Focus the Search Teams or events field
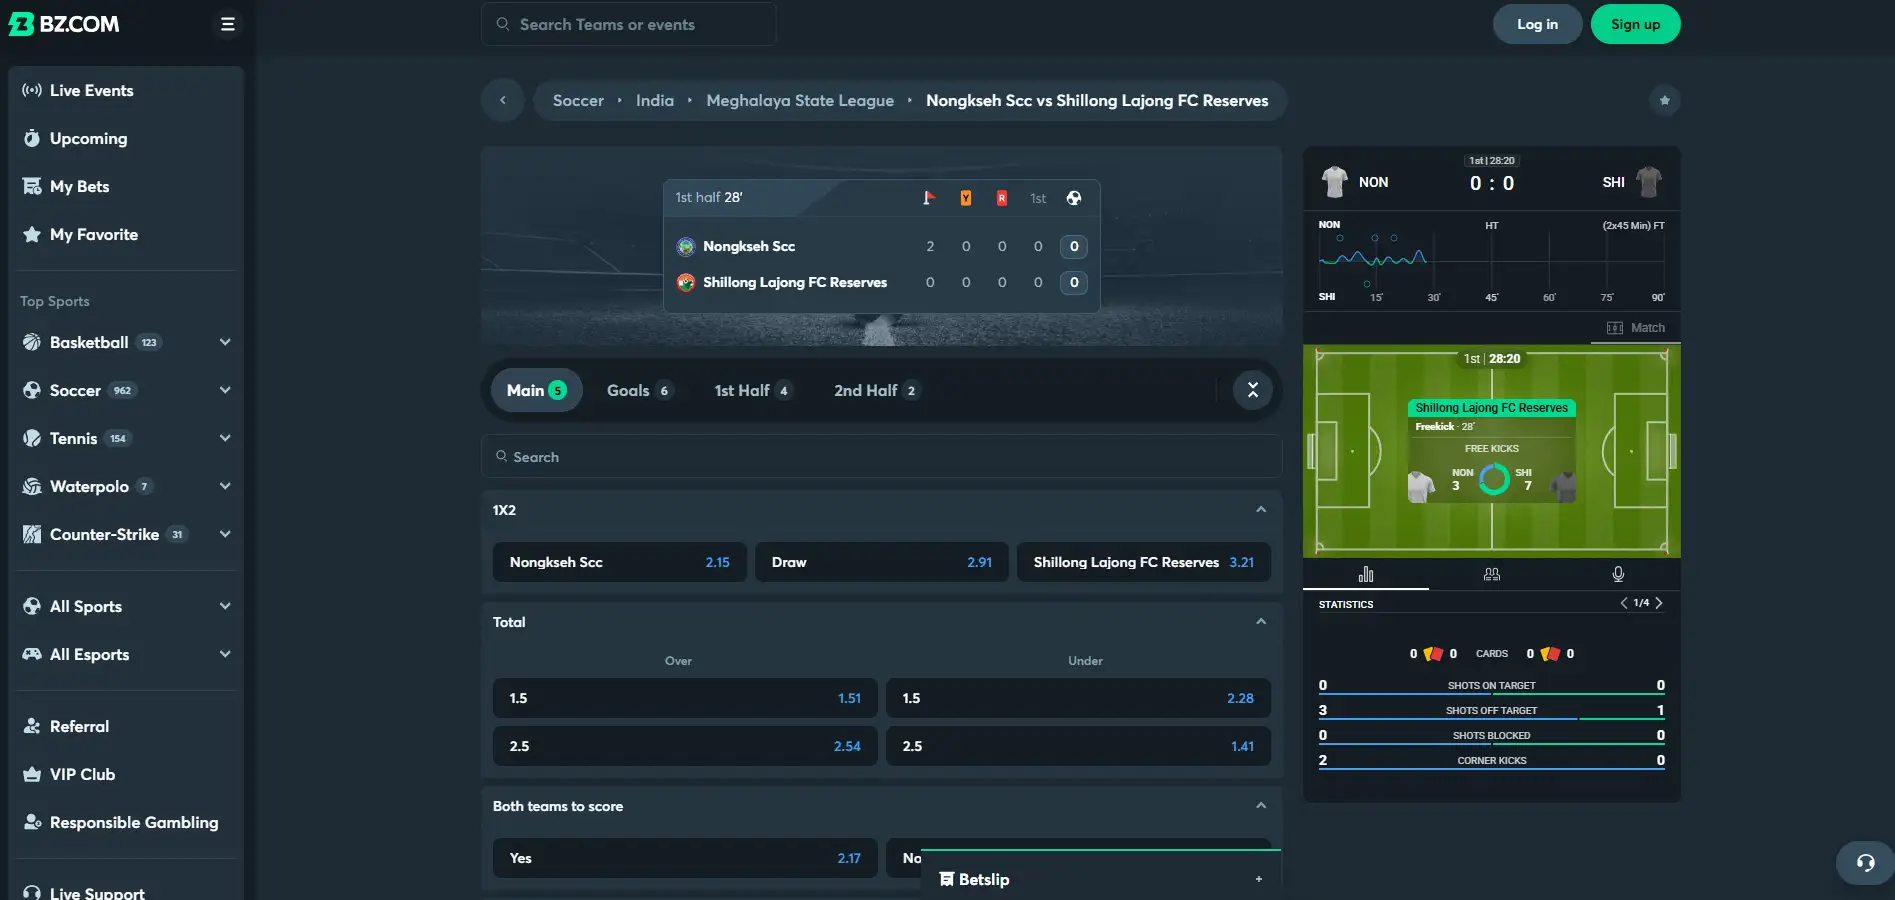1895x900 pixels. pos(629,24)
